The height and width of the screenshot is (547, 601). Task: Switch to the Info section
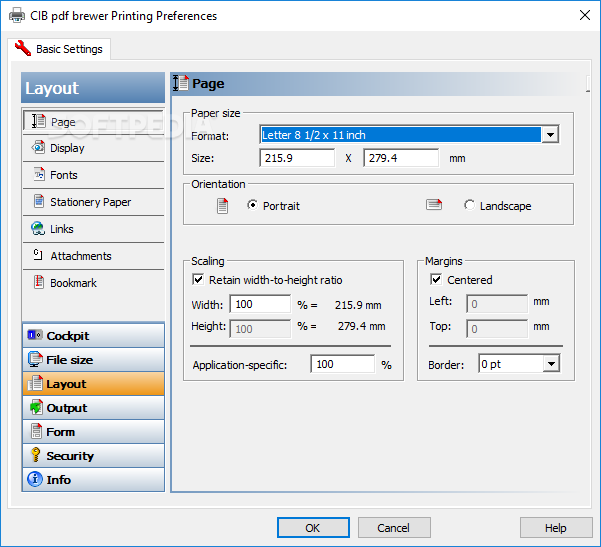click(94, 479)
